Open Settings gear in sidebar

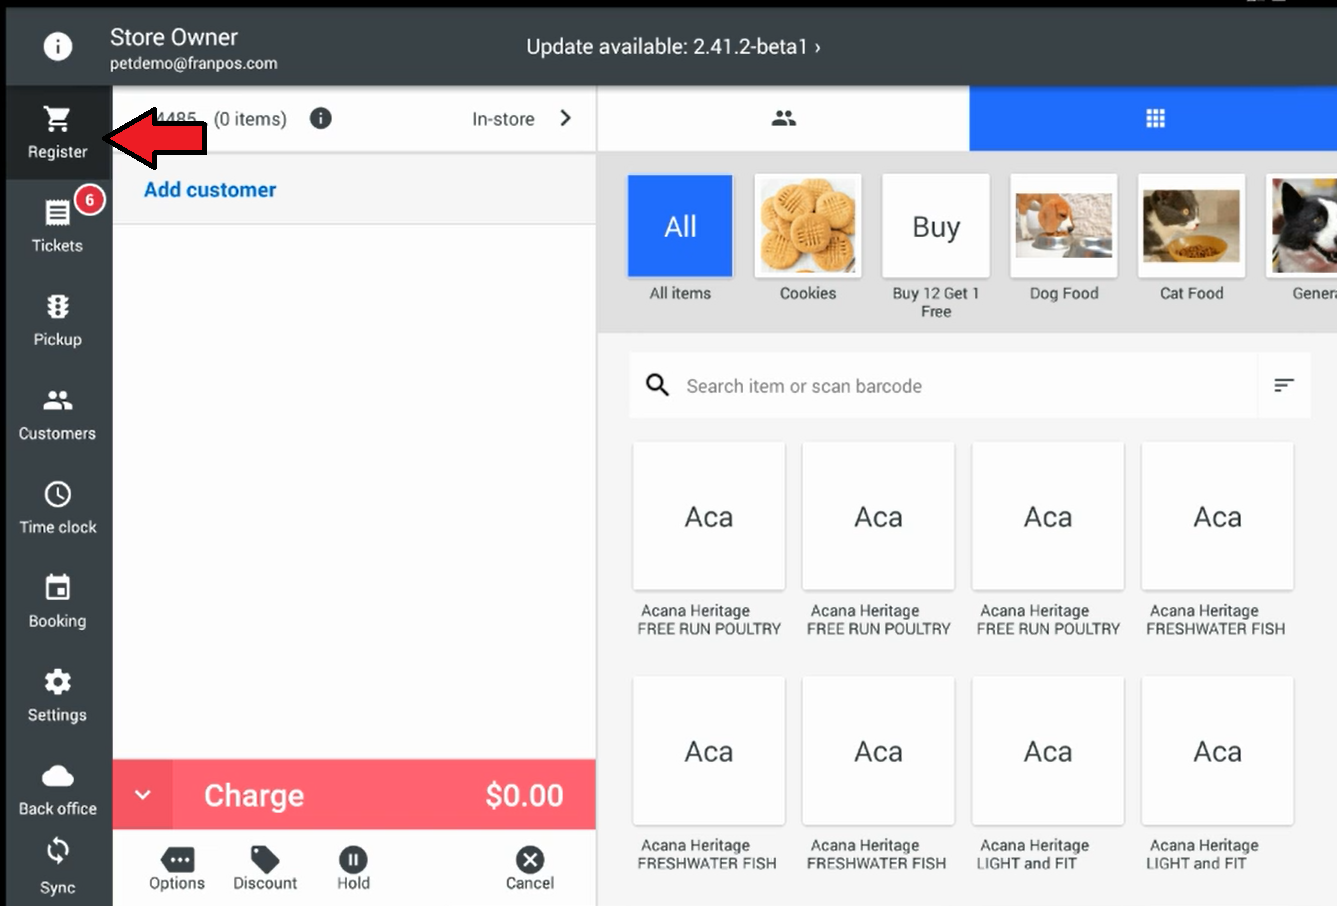[57, 696]
